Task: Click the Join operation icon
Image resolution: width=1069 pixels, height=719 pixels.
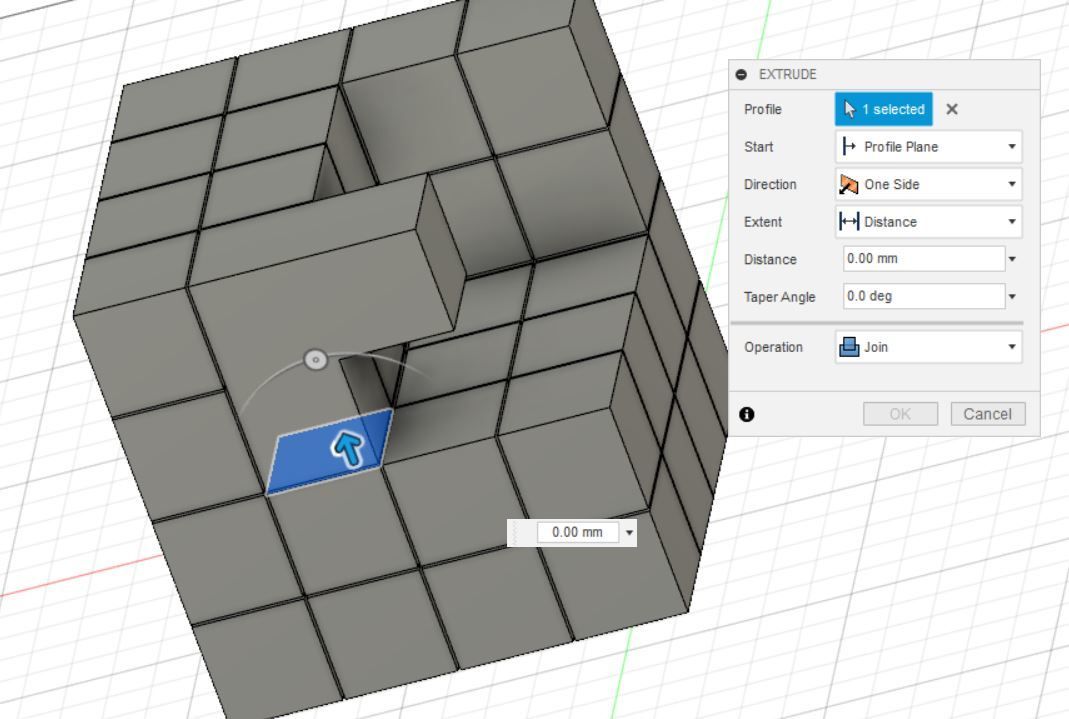Action: [851, 347]
